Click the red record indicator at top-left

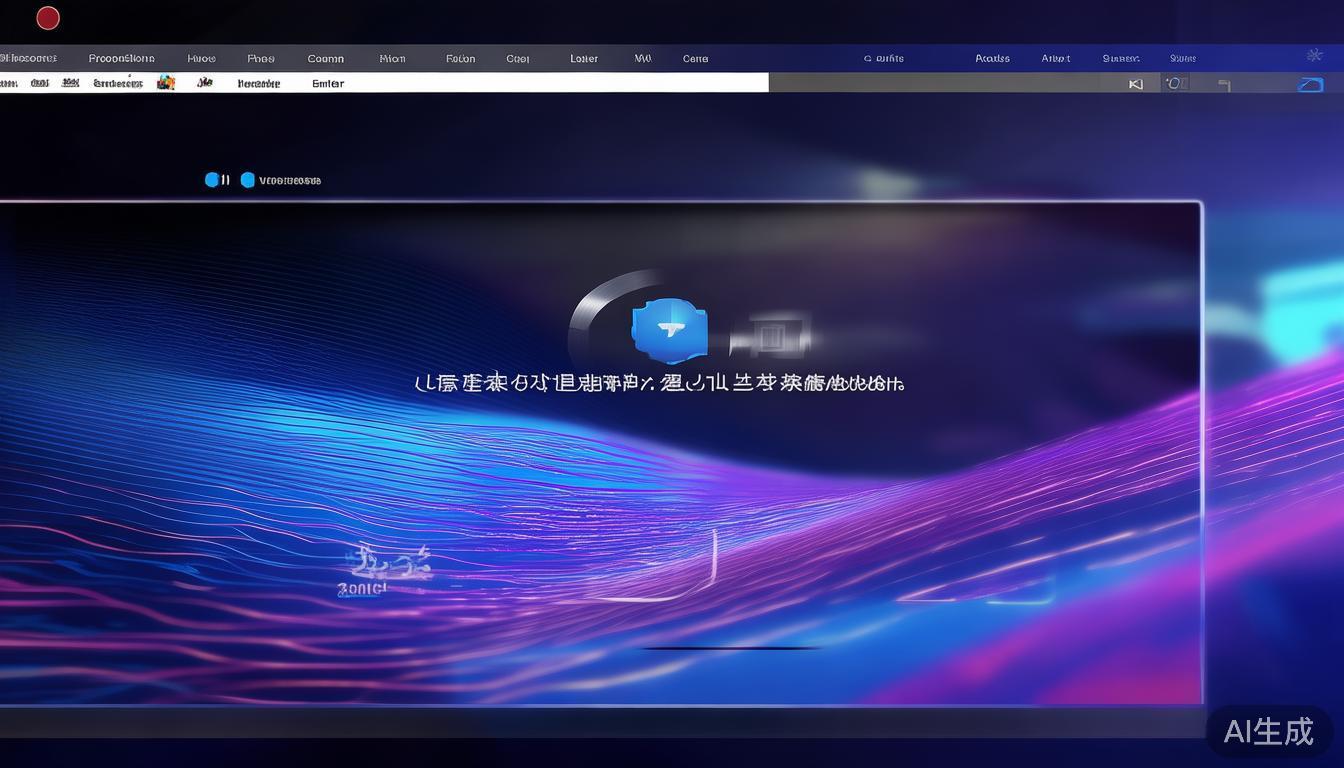tap(47, 17)
